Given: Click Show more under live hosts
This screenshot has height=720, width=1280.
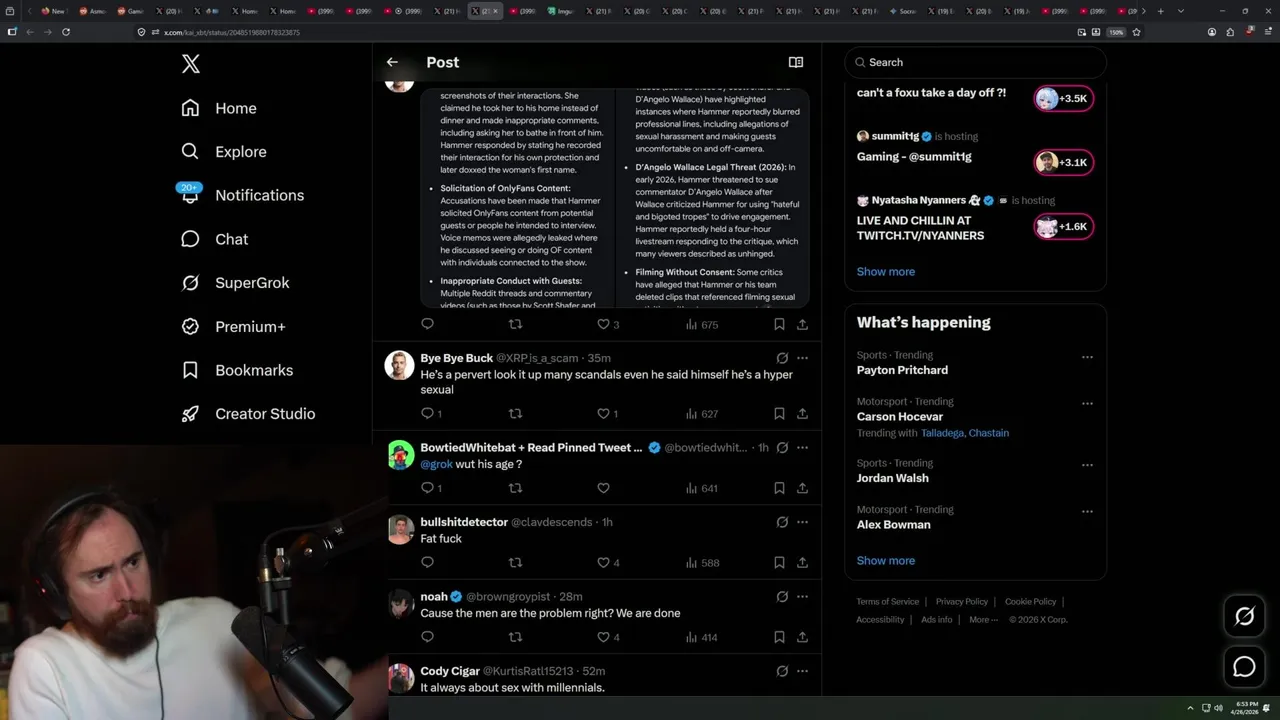Looking at the screenshot, I should coord(886,271).
